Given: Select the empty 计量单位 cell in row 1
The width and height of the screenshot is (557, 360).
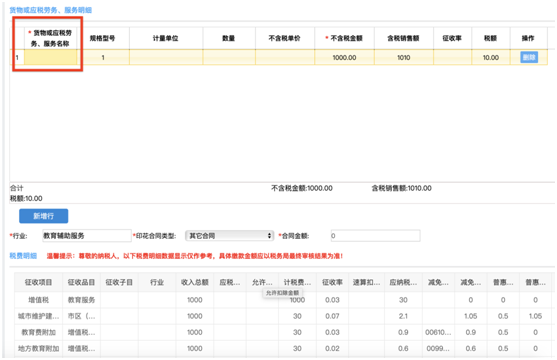Looking at the screenshot, I should click(166, 57).
